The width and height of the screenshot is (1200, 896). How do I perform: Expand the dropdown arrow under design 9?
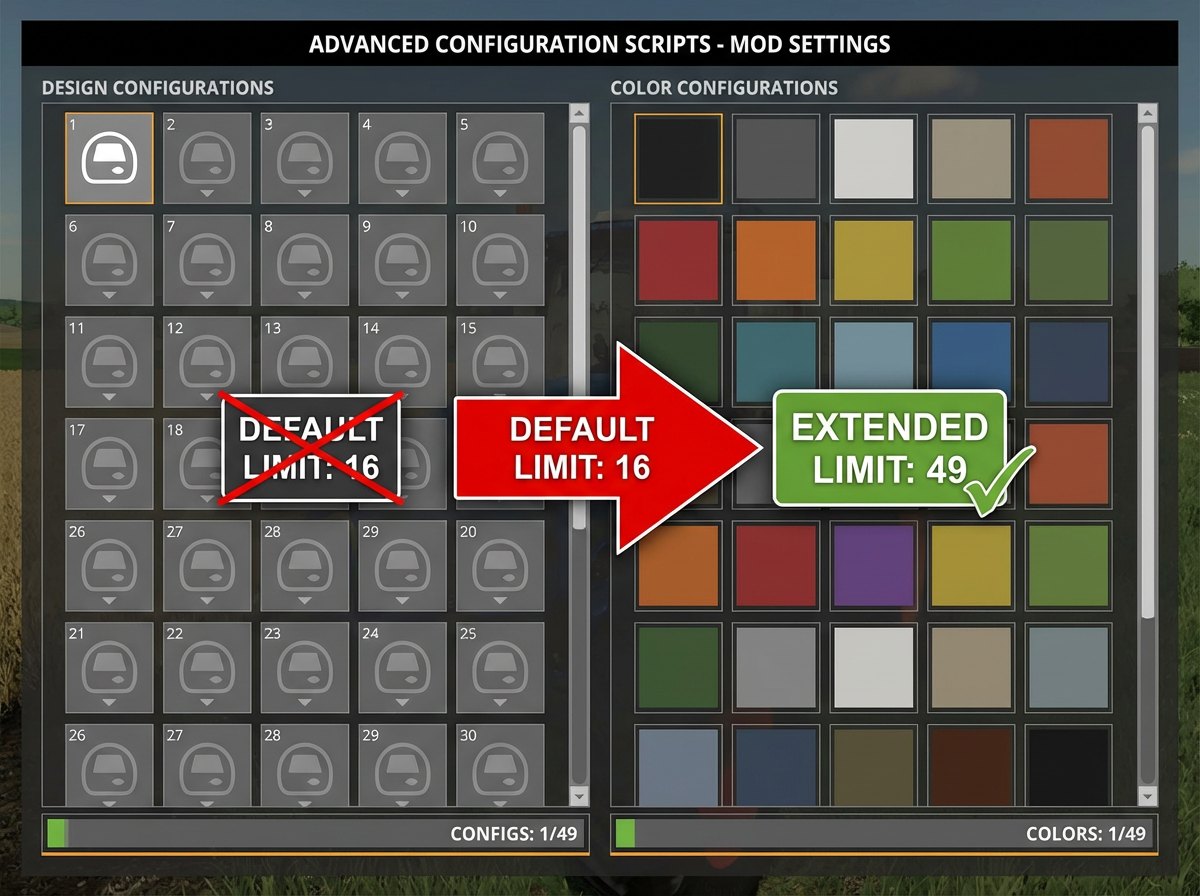402,294
